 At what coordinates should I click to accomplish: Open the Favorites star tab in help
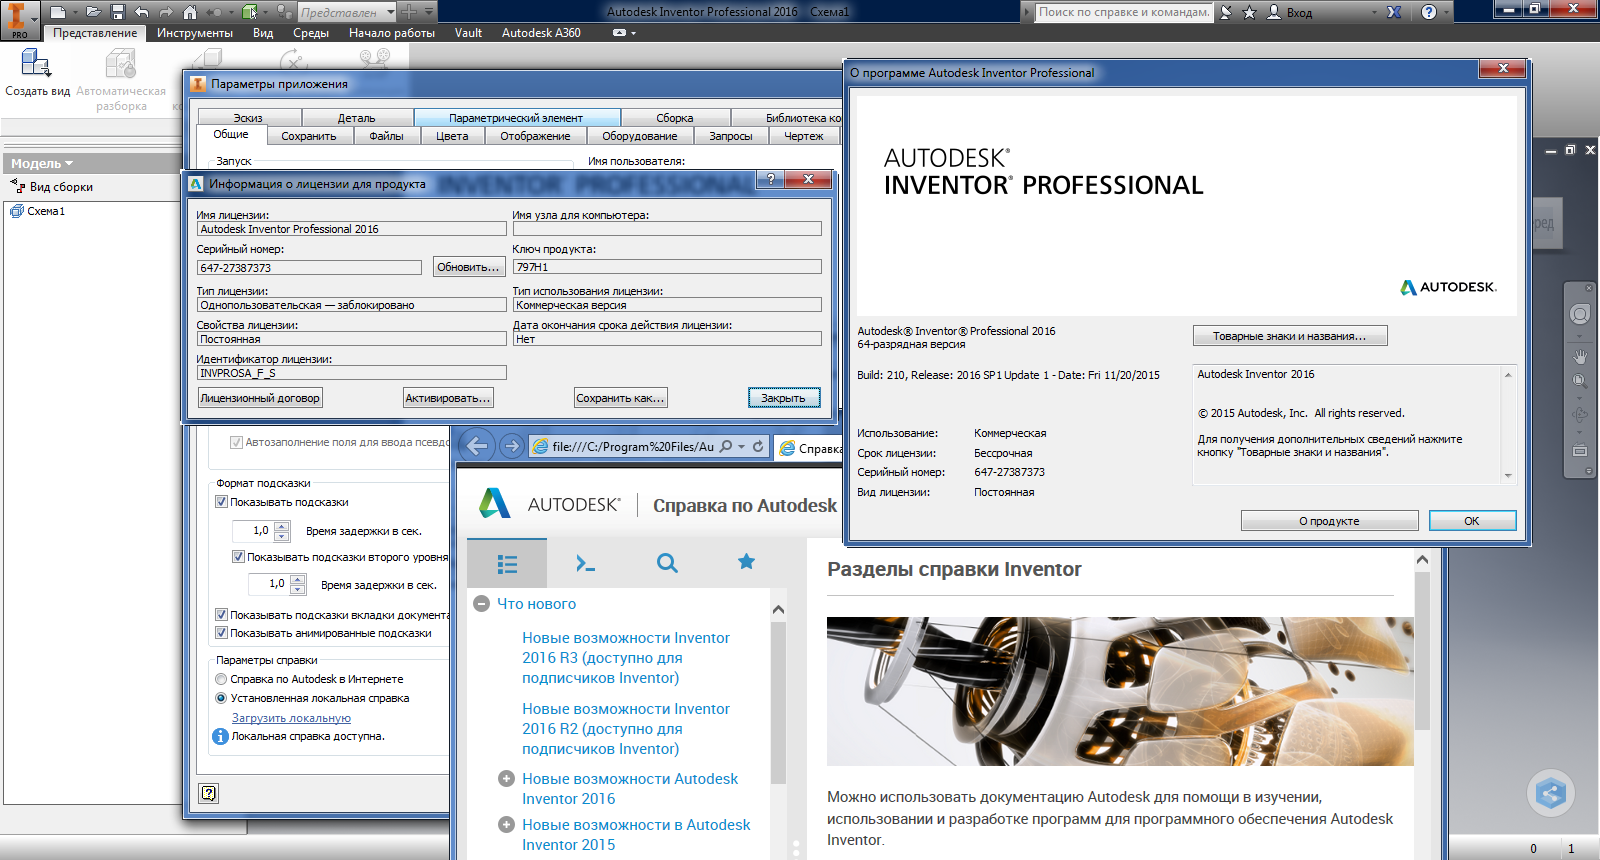746,562
